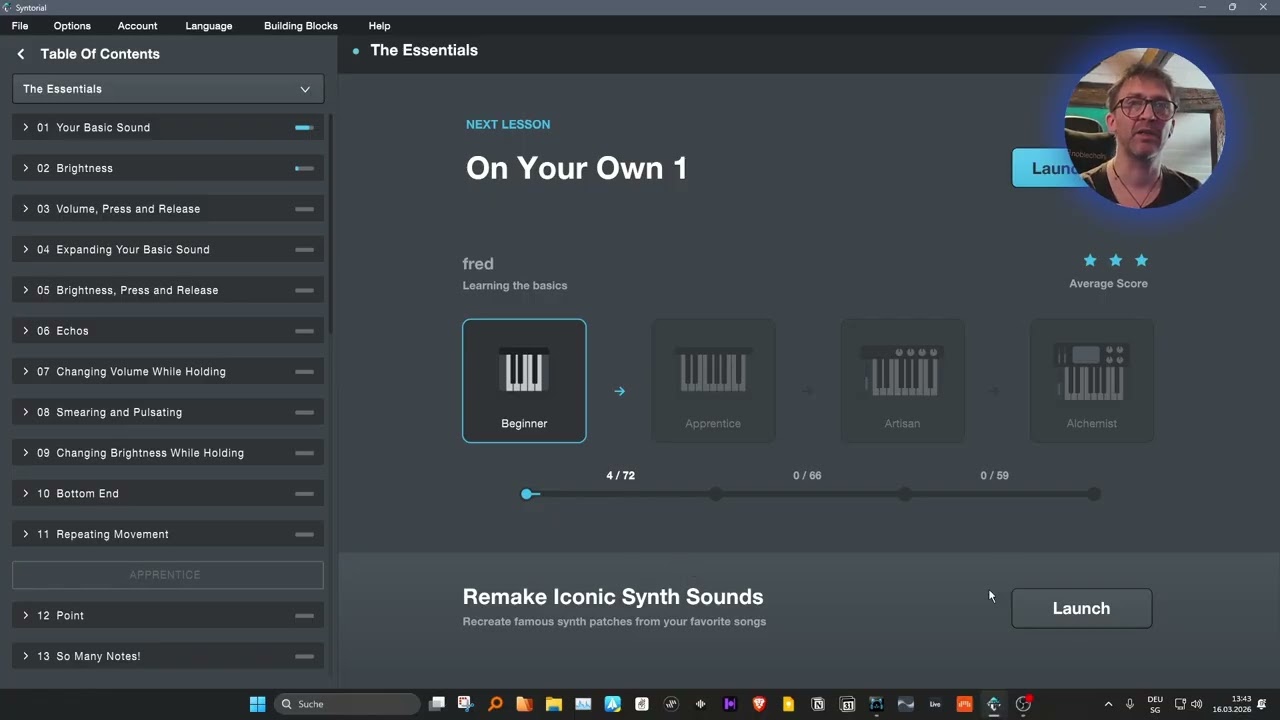The height and width of the screenshot is (720, 1280).
Task: Click the APPRENTICE section divider button
Action: [168, 575]
